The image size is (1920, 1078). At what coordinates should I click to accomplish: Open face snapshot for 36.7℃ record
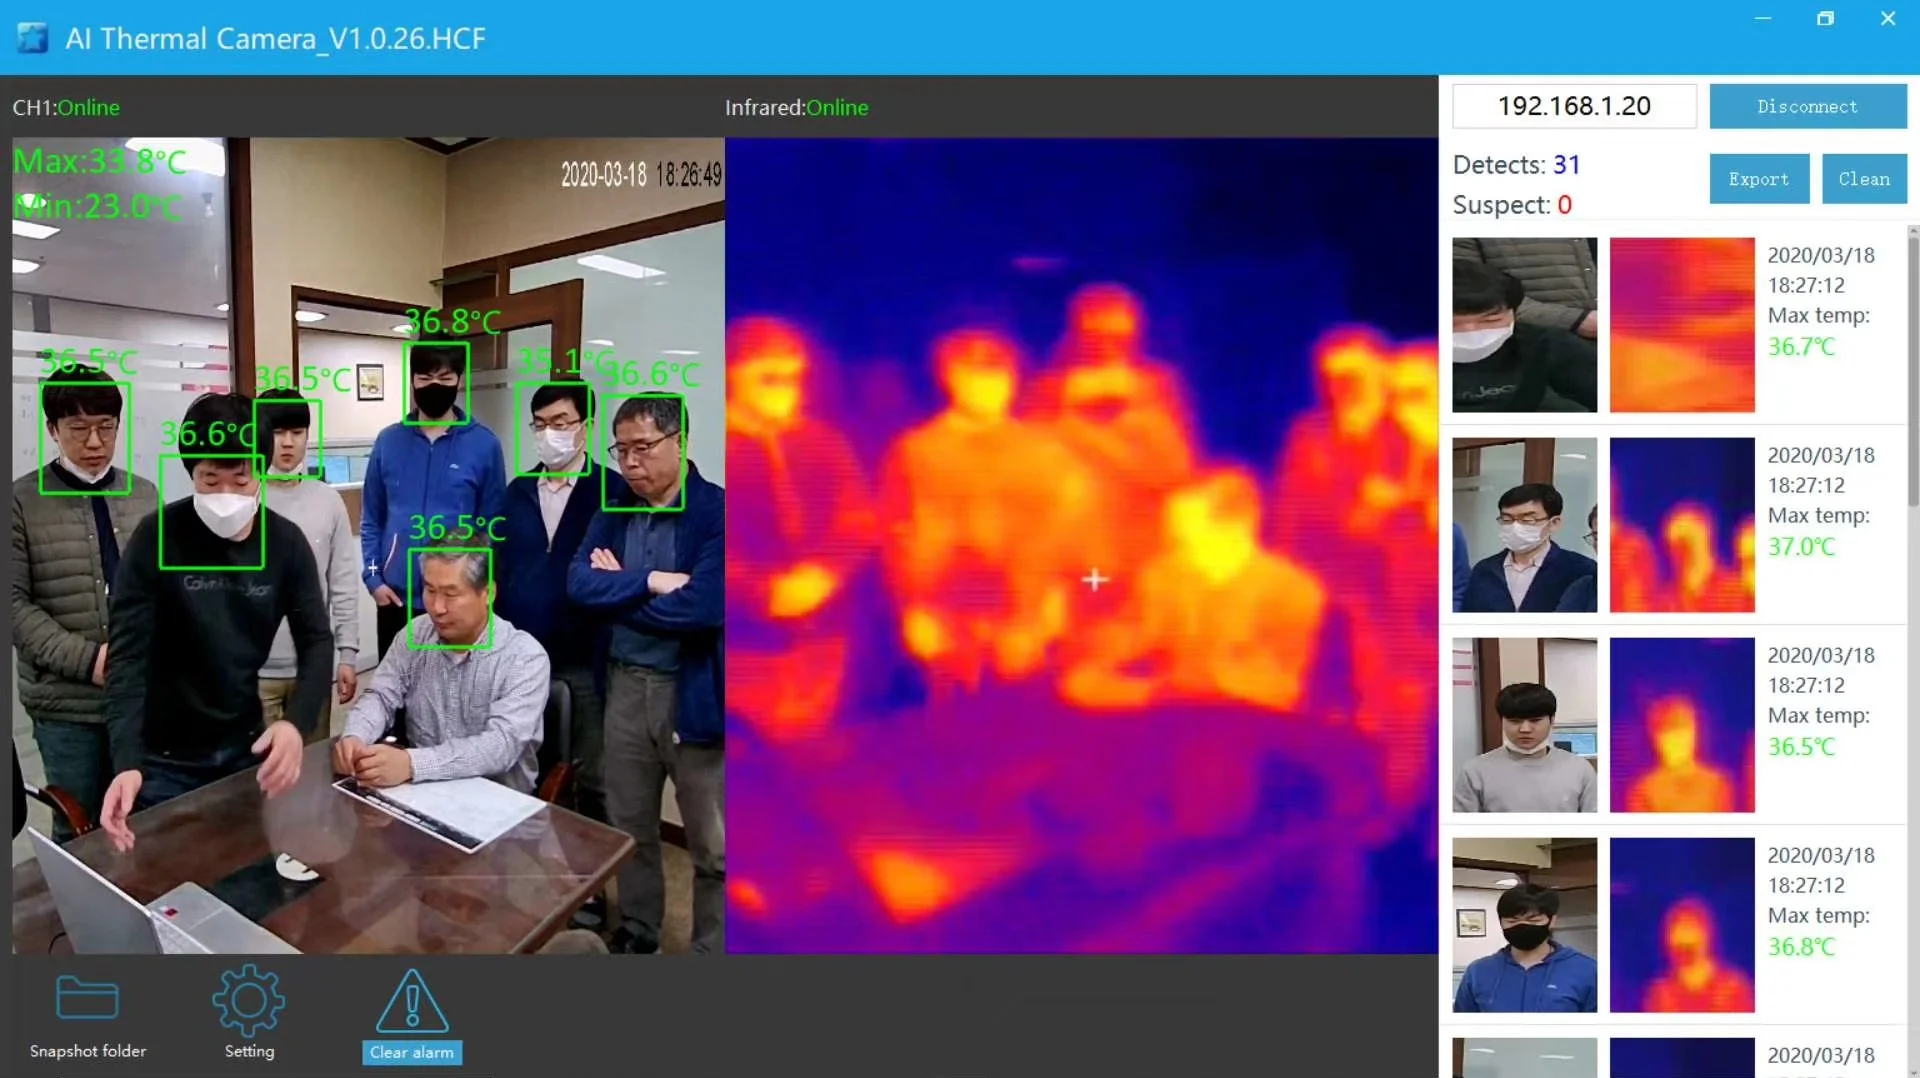click(1524, 325)
